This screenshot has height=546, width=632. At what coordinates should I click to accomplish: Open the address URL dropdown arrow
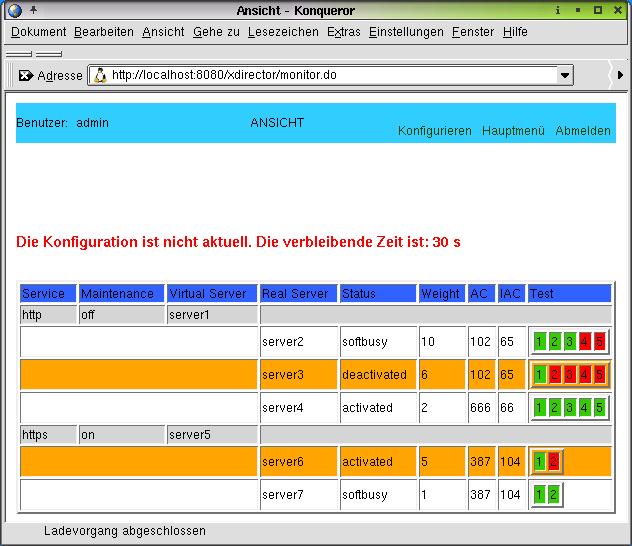(565, 75)
